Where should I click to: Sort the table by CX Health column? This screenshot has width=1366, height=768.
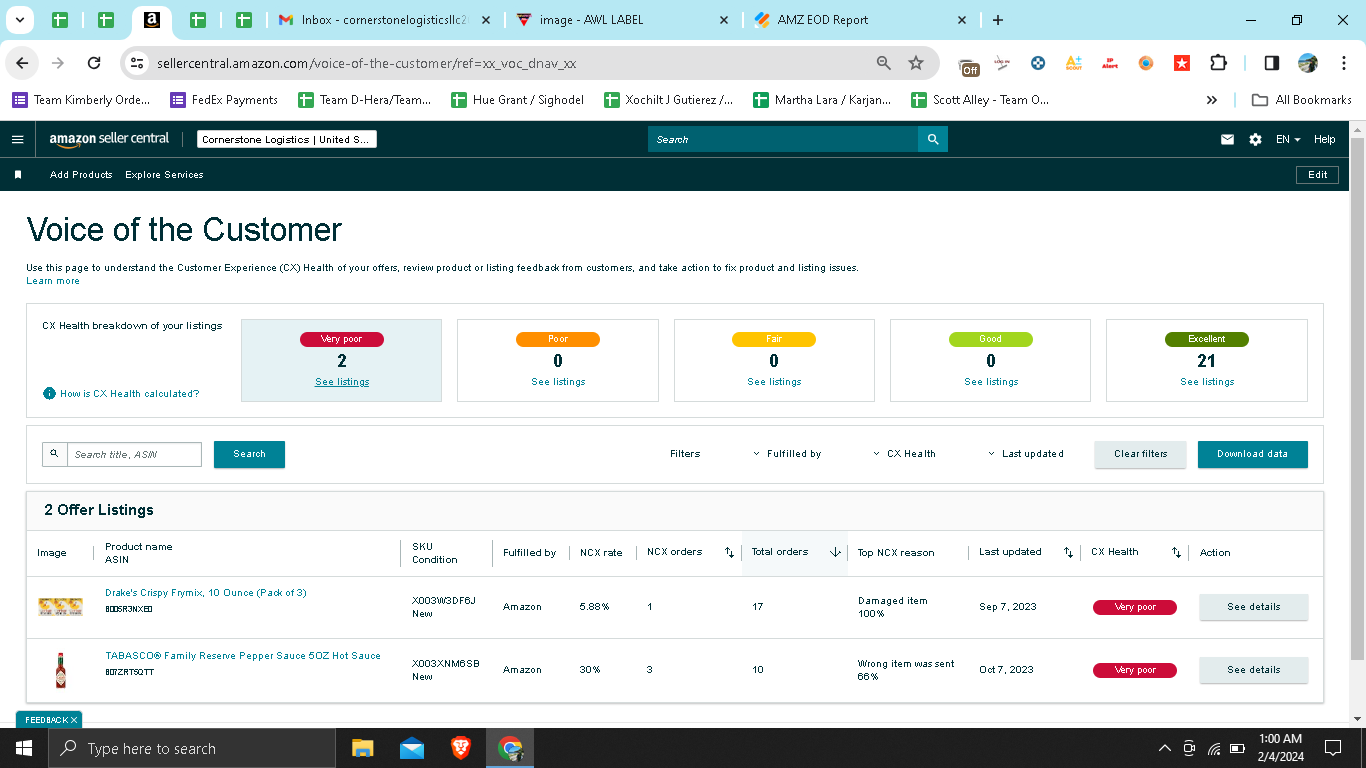tap(1176, 552)
